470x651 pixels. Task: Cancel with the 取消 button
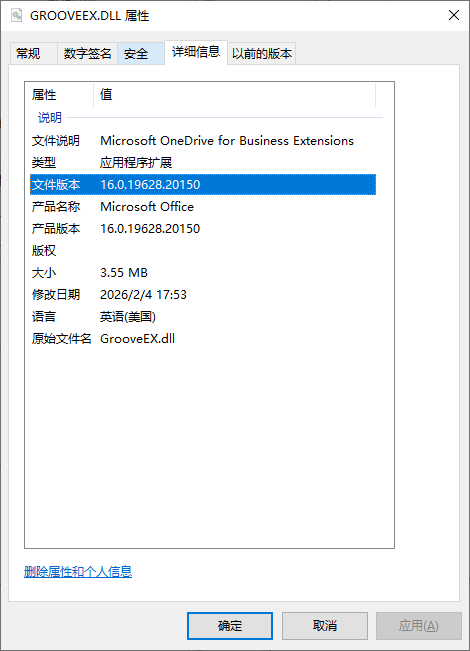[325, 626]
